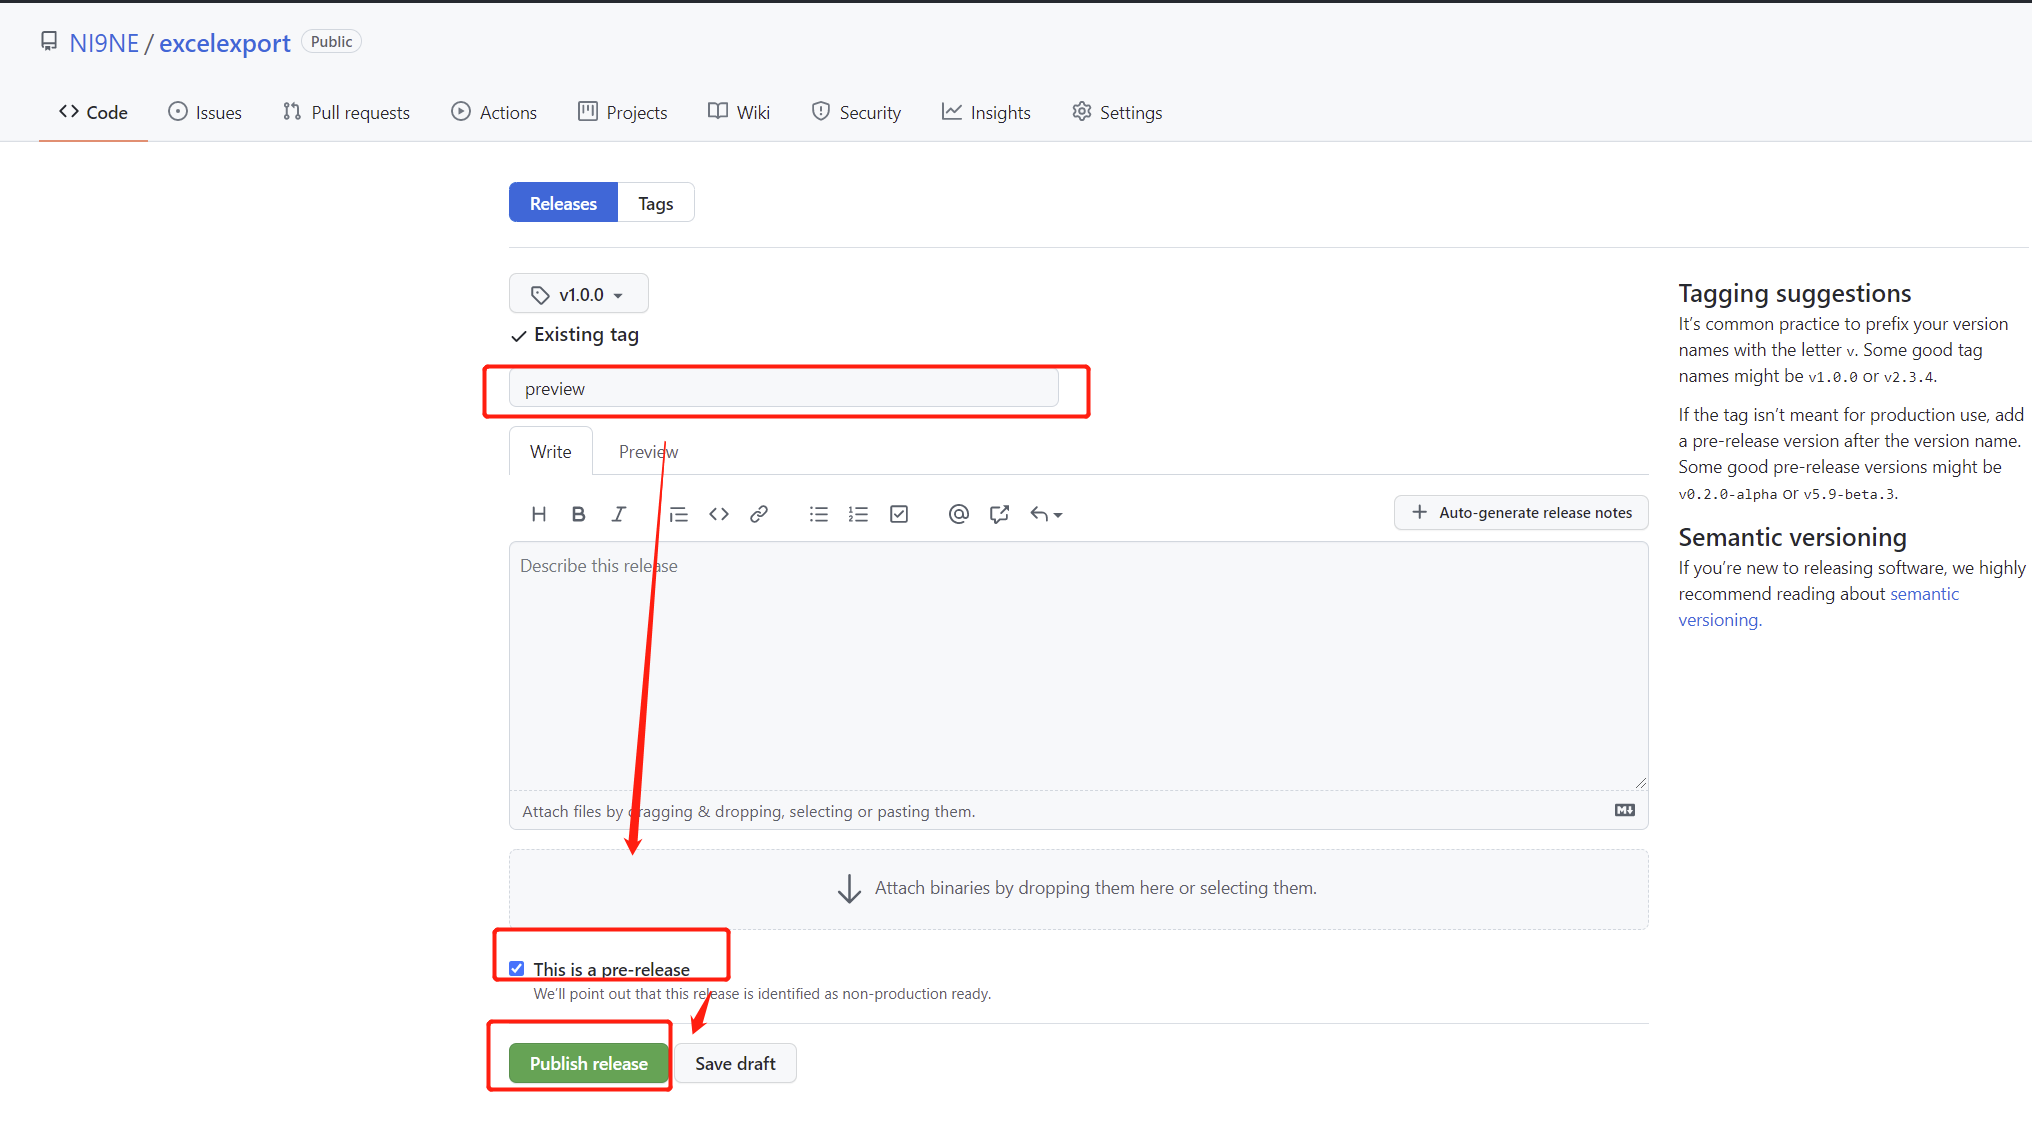Screen dimensions: 2032x1122
Task: Add a task list checkbox
Action: tap(899, 514)
